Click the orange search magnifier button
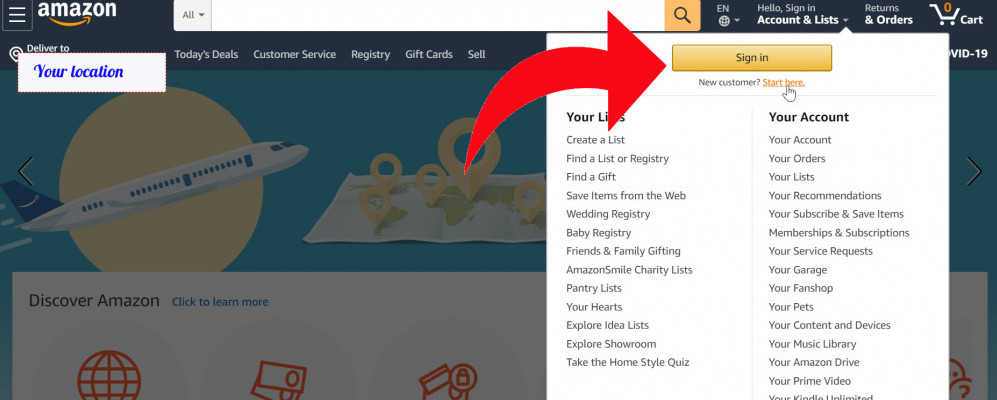 click(x=682, y=15)
